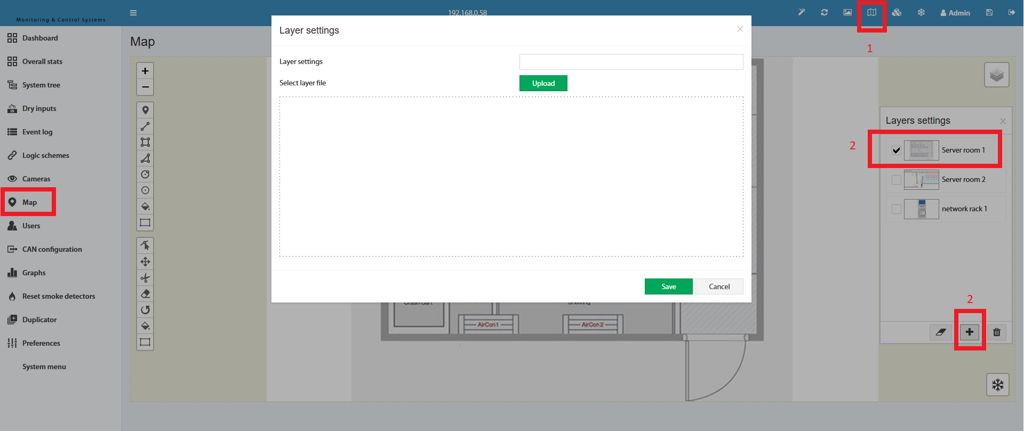Image resolution: width=1024 pixels, height=431 pixels.
Task: Click the dashed file drop area
Action: [511, 176]
